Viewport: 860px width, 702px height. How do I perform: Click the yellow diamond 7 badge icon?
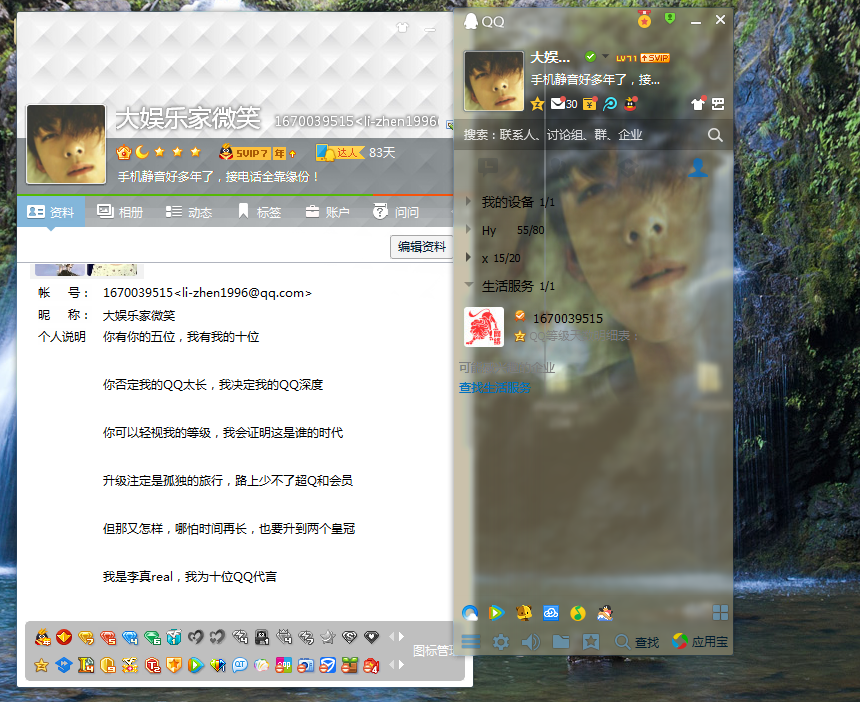[86, 637]
